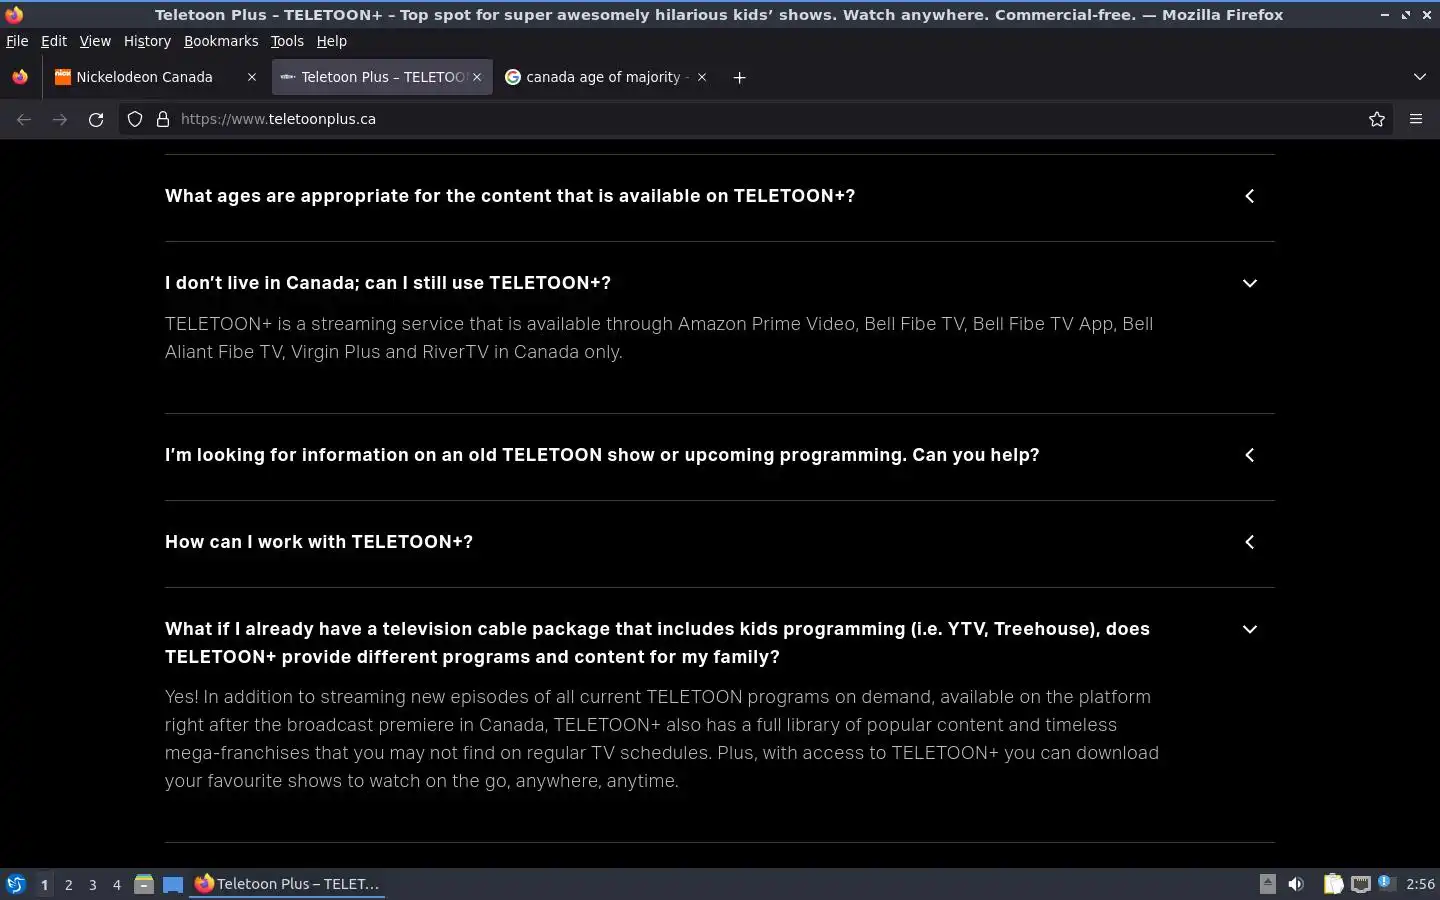Maximize the Firefox window

click(1406, 15)
